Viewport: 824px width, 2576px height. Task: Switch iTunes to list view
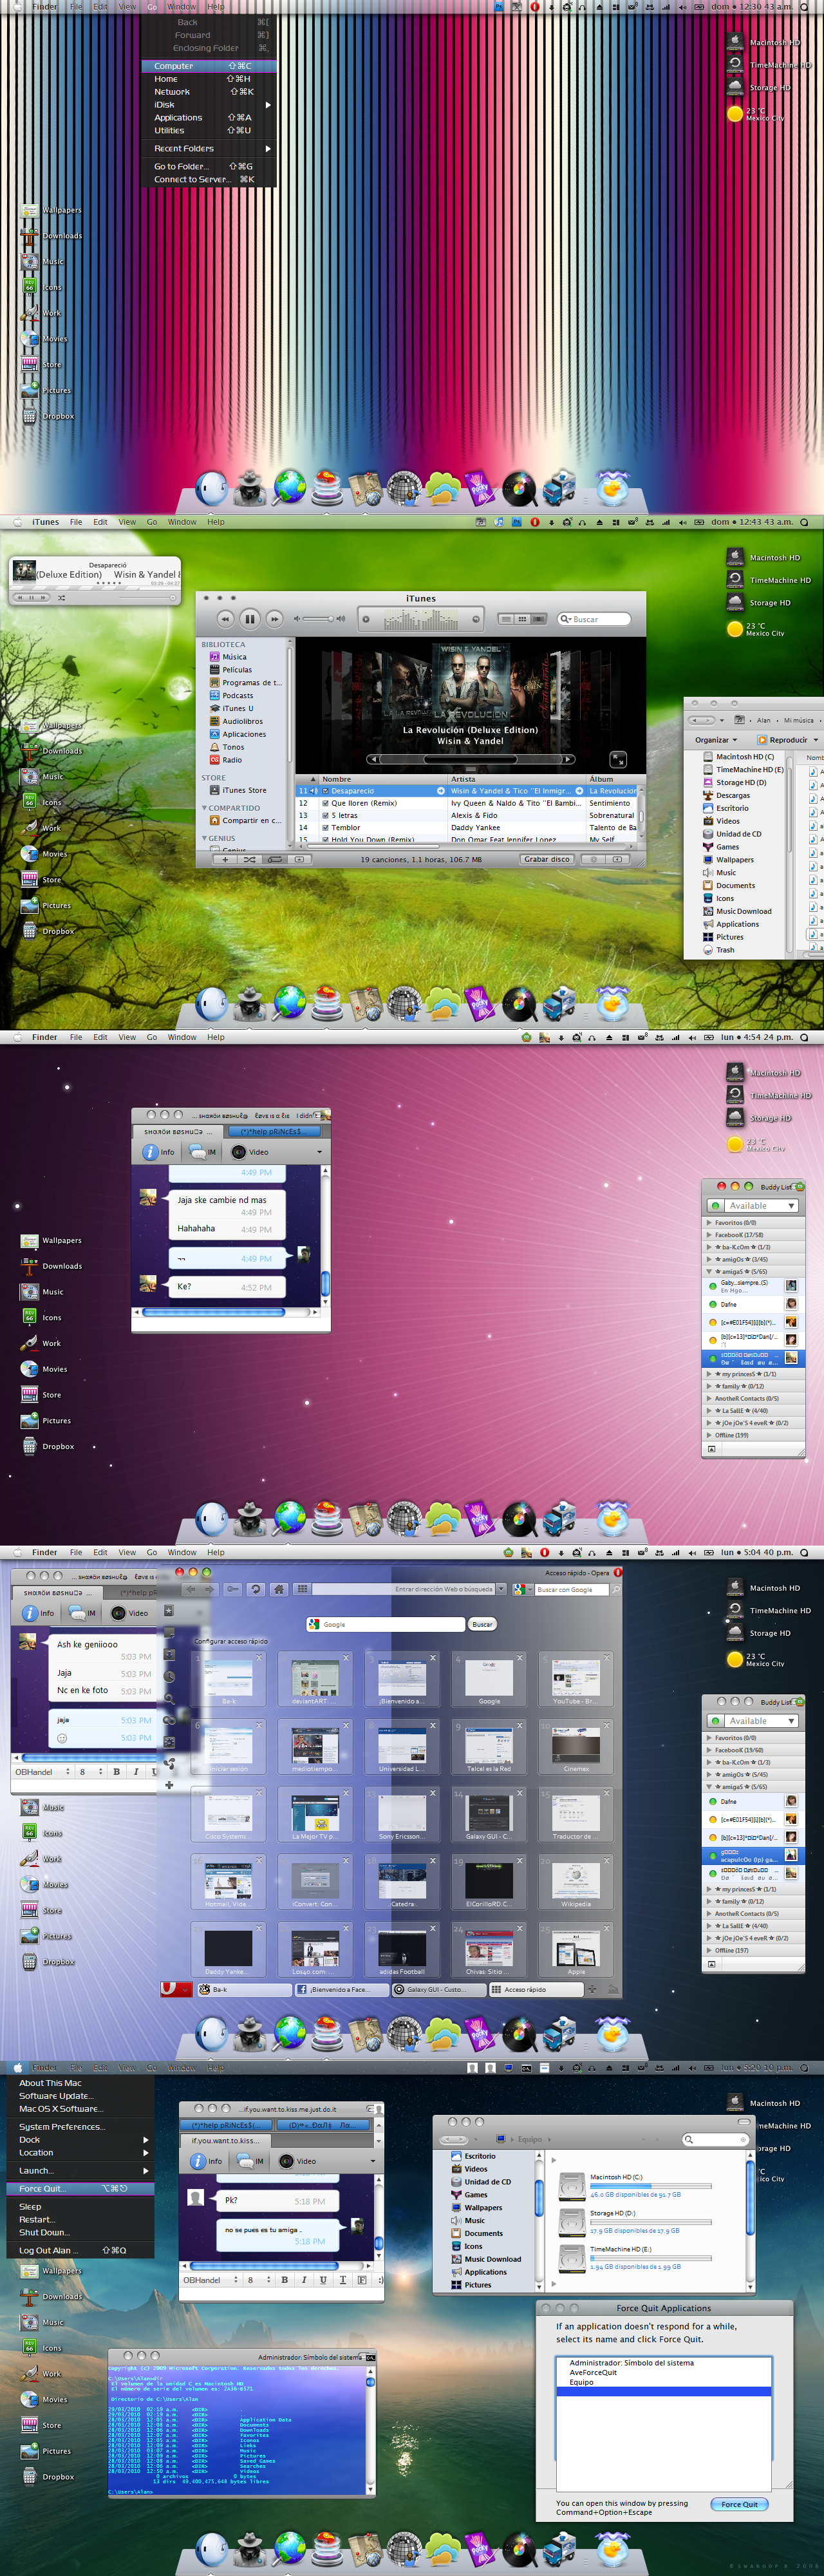506,619
